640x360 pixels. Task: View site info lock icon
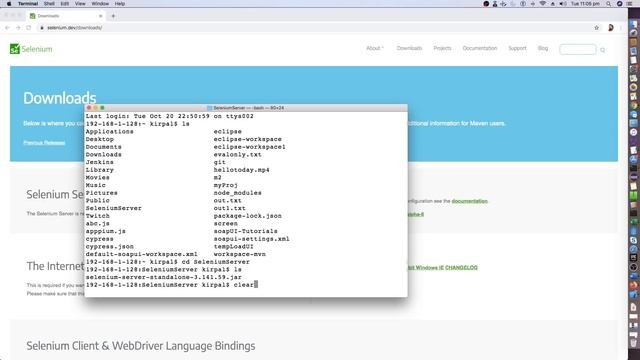pyautogui.click(x=42, y=28)
